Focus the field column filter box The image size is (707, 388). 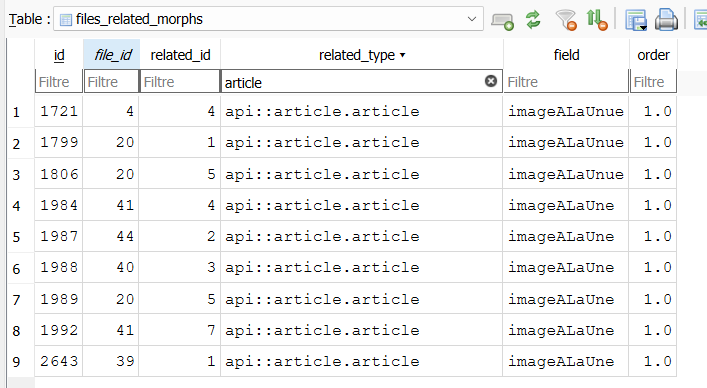pyautogui.click(x=566, y=82)
